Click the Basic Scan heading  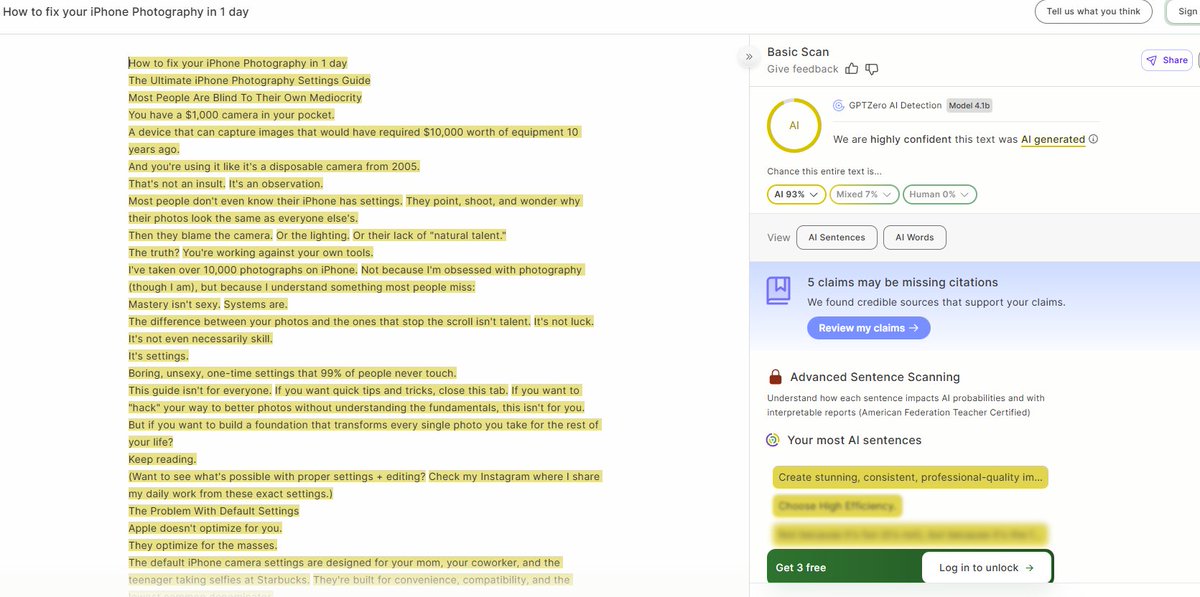point(798,52)
